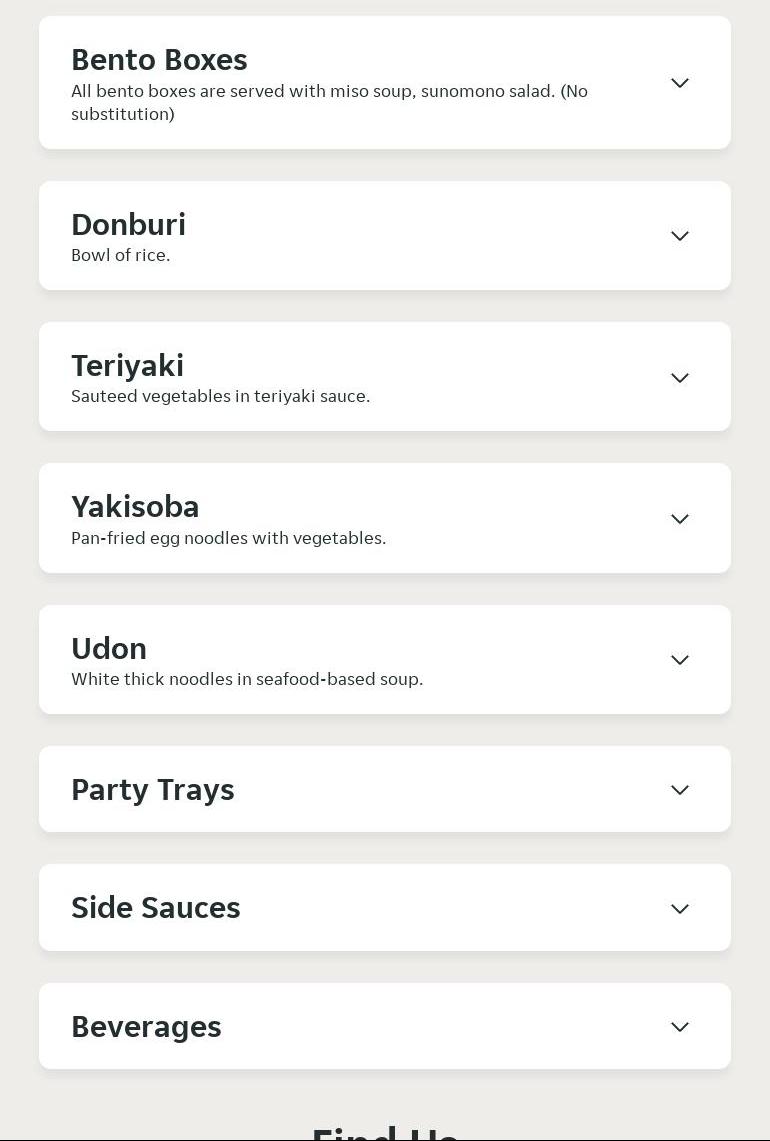Expand the Bento Boxes chevron arrow
Screen dimensions: 770x1141
680,83
